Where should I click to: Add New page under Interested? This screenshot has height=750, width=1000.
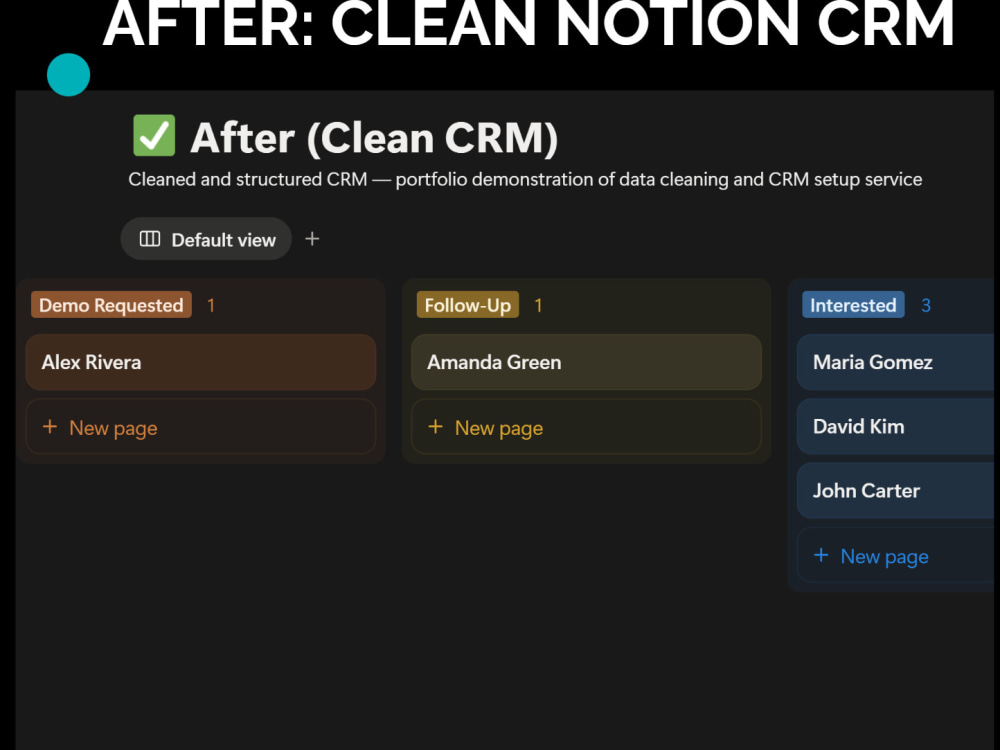pos(895,555)
